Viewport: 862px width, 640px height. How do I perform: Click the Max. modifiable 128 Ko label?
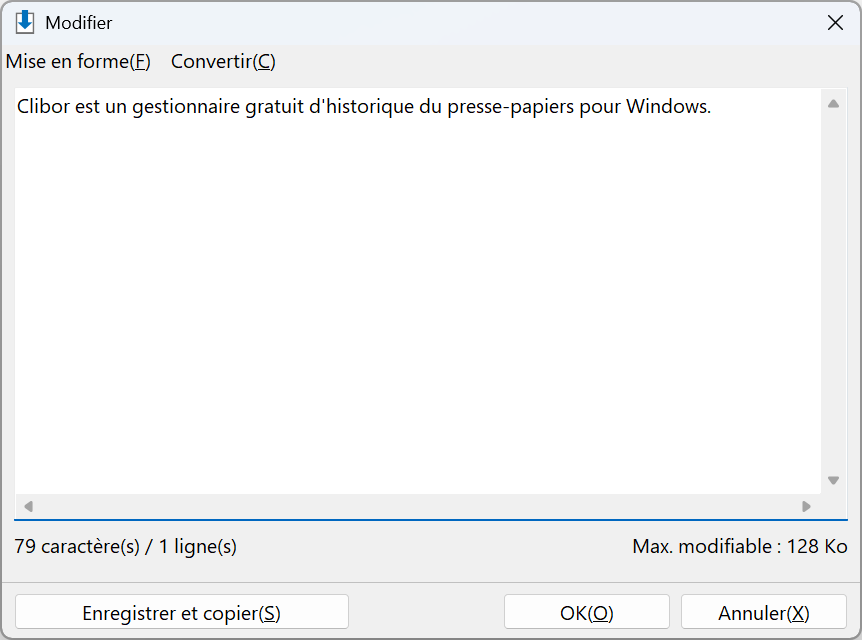point(740,547)
